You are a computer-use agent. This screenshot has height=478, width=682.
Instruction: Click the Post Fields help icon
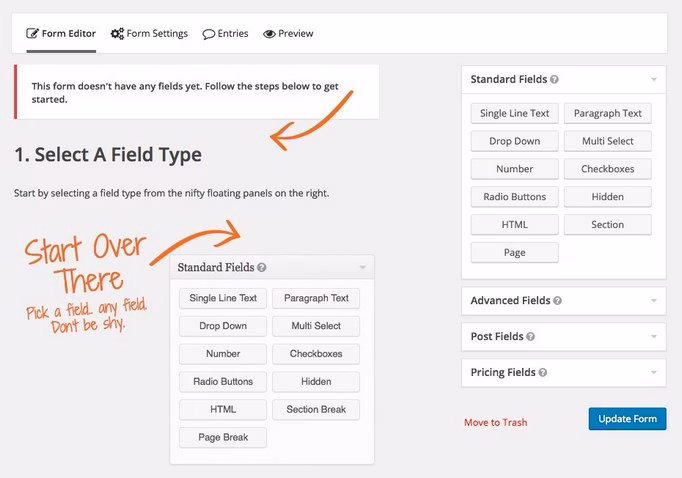[530, 337]
